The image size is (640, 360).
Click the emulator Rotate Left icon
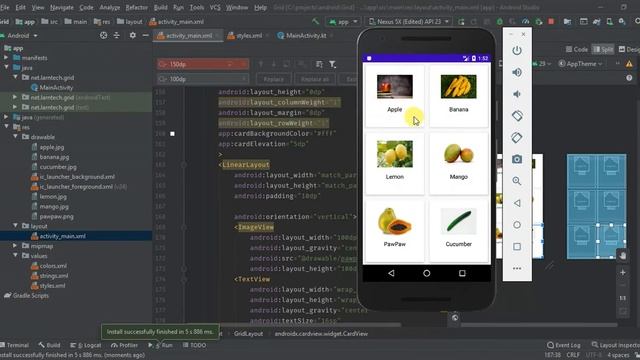tap(517, 116)
